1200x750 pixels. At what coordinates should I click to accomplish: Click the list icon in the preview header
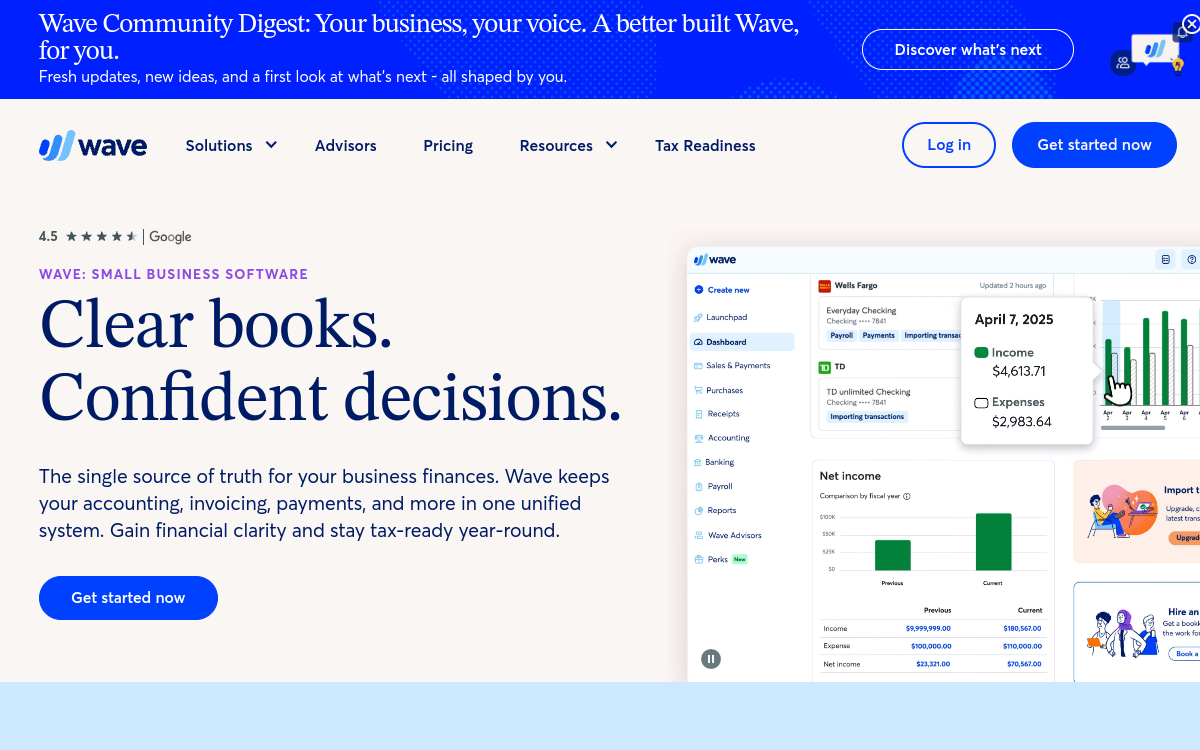click(1165, 260)
